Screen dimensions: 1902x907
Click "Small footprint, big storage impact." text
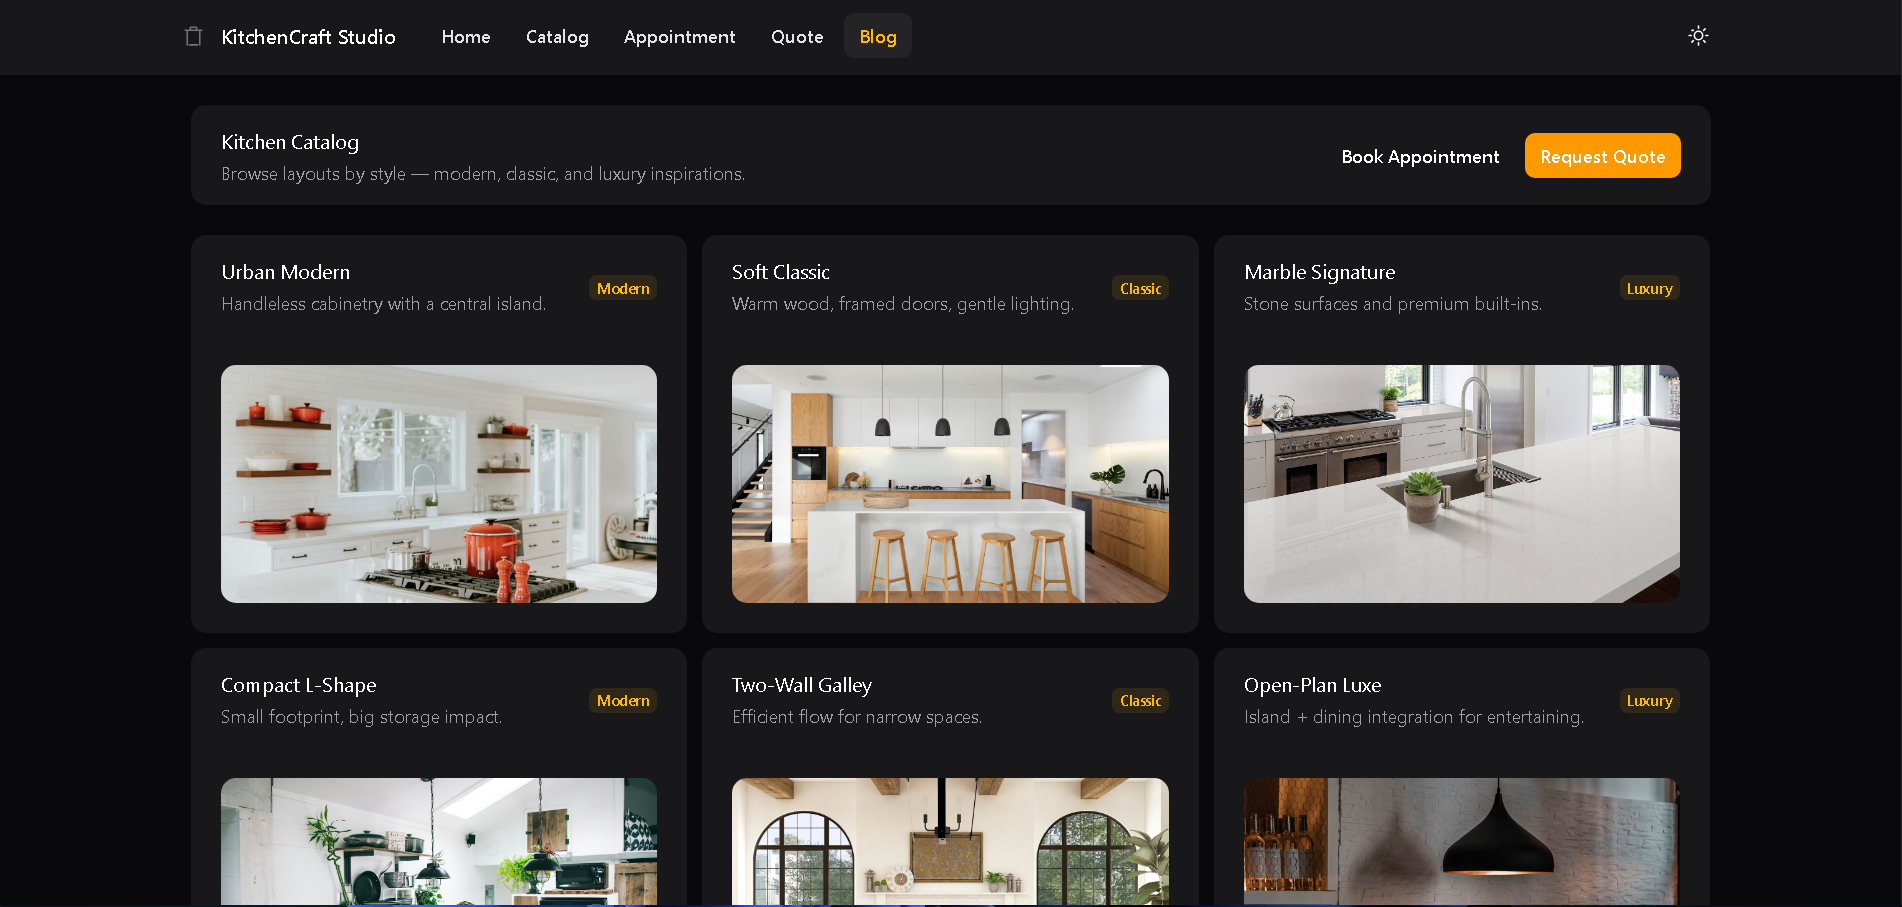click(x=362, y=717)
